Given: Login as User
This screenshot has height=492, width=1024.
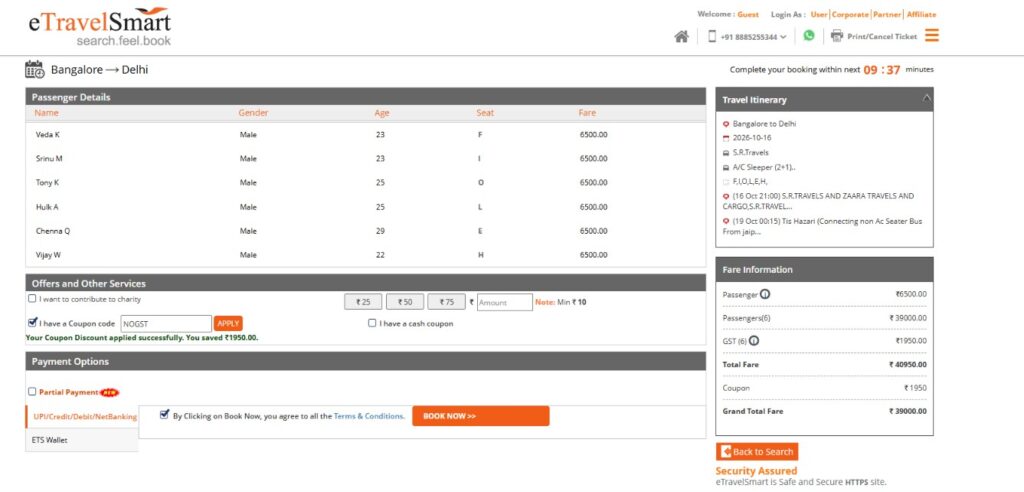Looking at the screenshot, I should tap(819, 14).
